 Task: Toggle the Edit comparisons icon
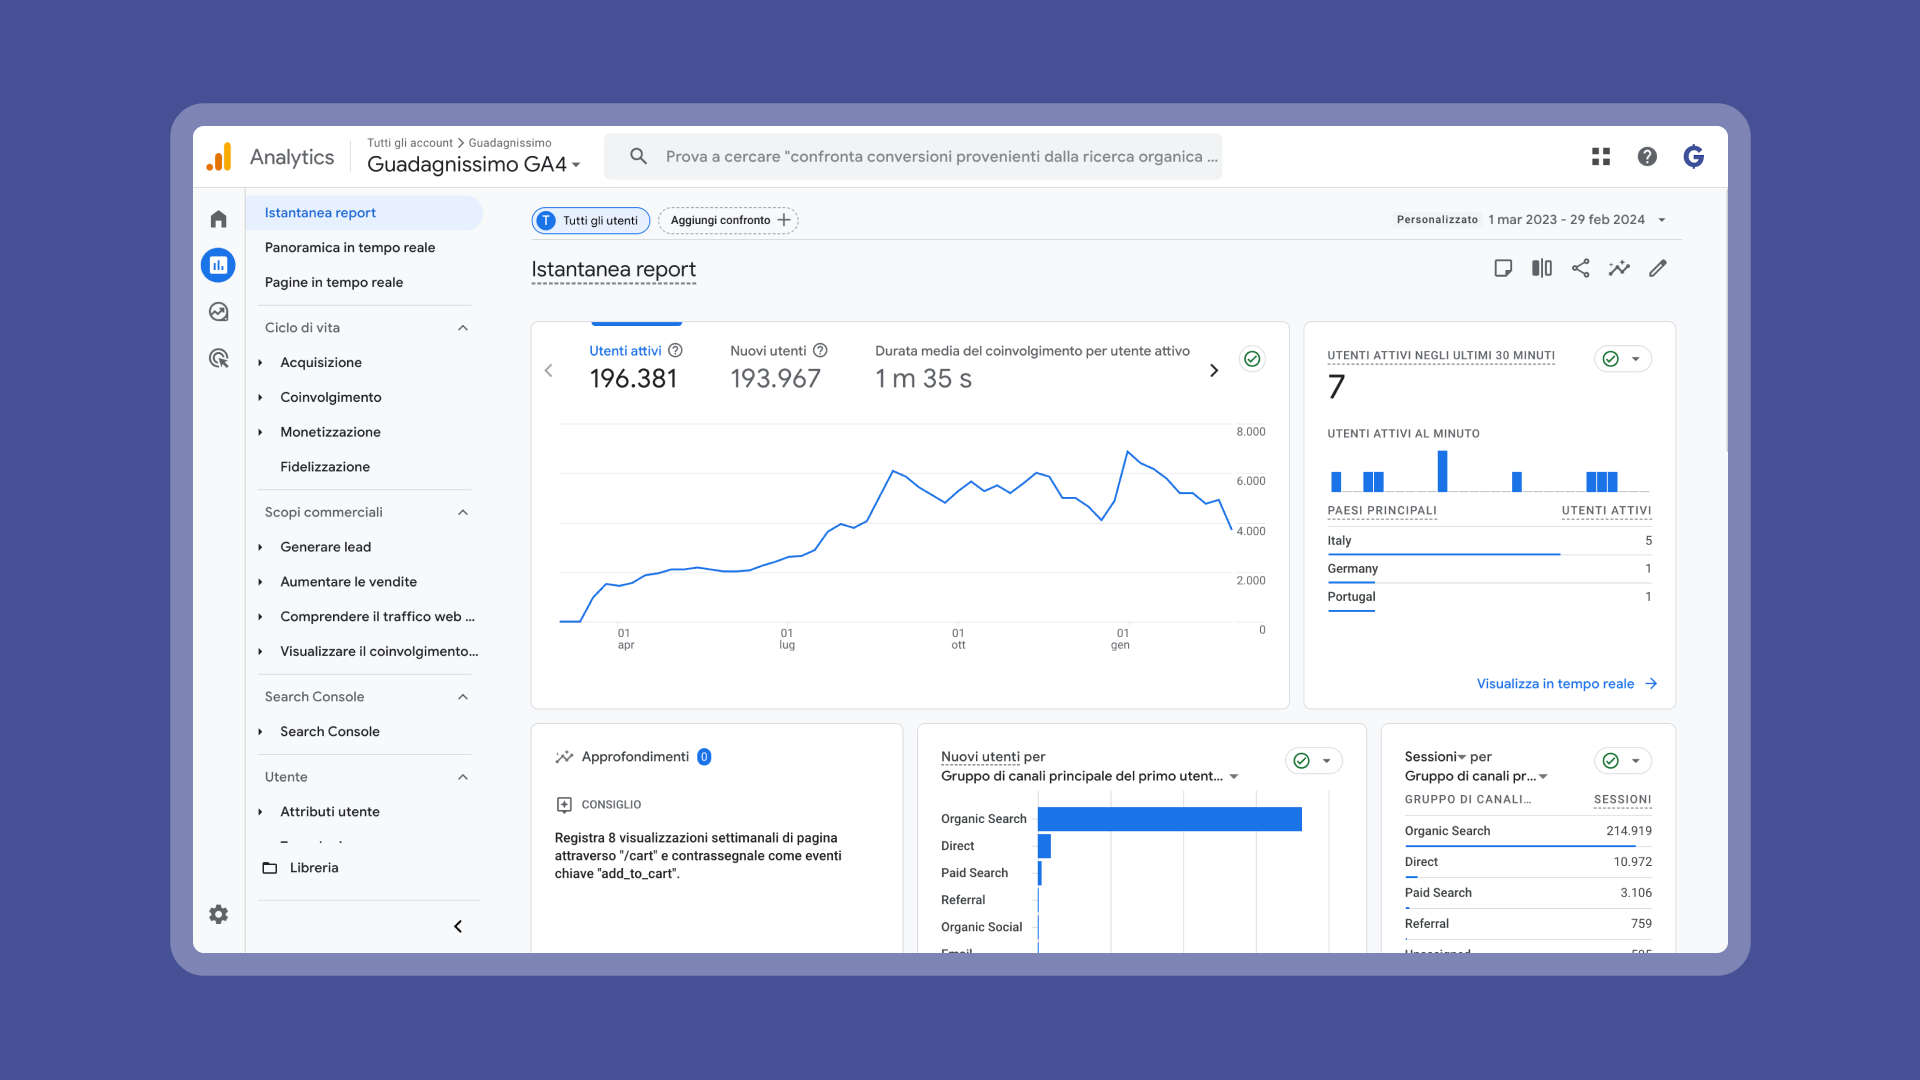pyautogui.click(x=1541, y=268)
